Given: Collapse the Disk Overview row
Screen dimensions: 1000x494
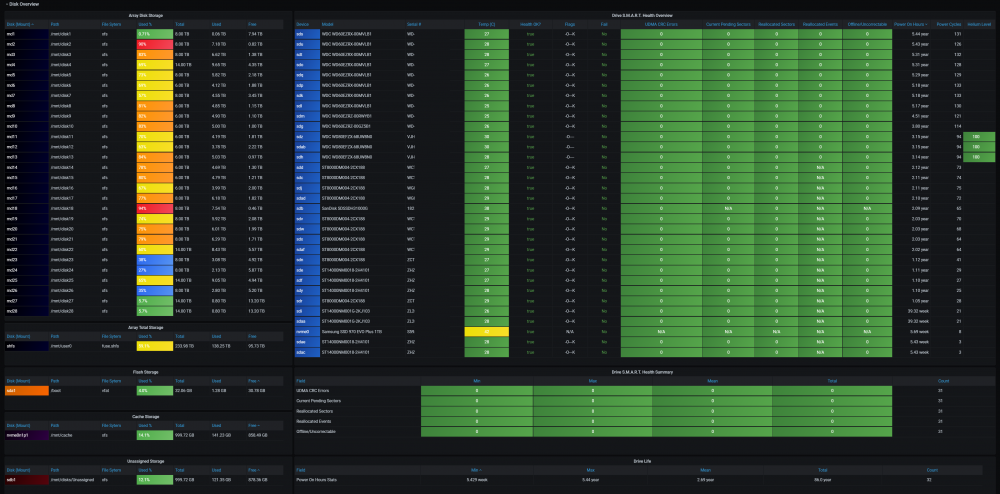Looking at the screenshot, I should click(22, 4).
